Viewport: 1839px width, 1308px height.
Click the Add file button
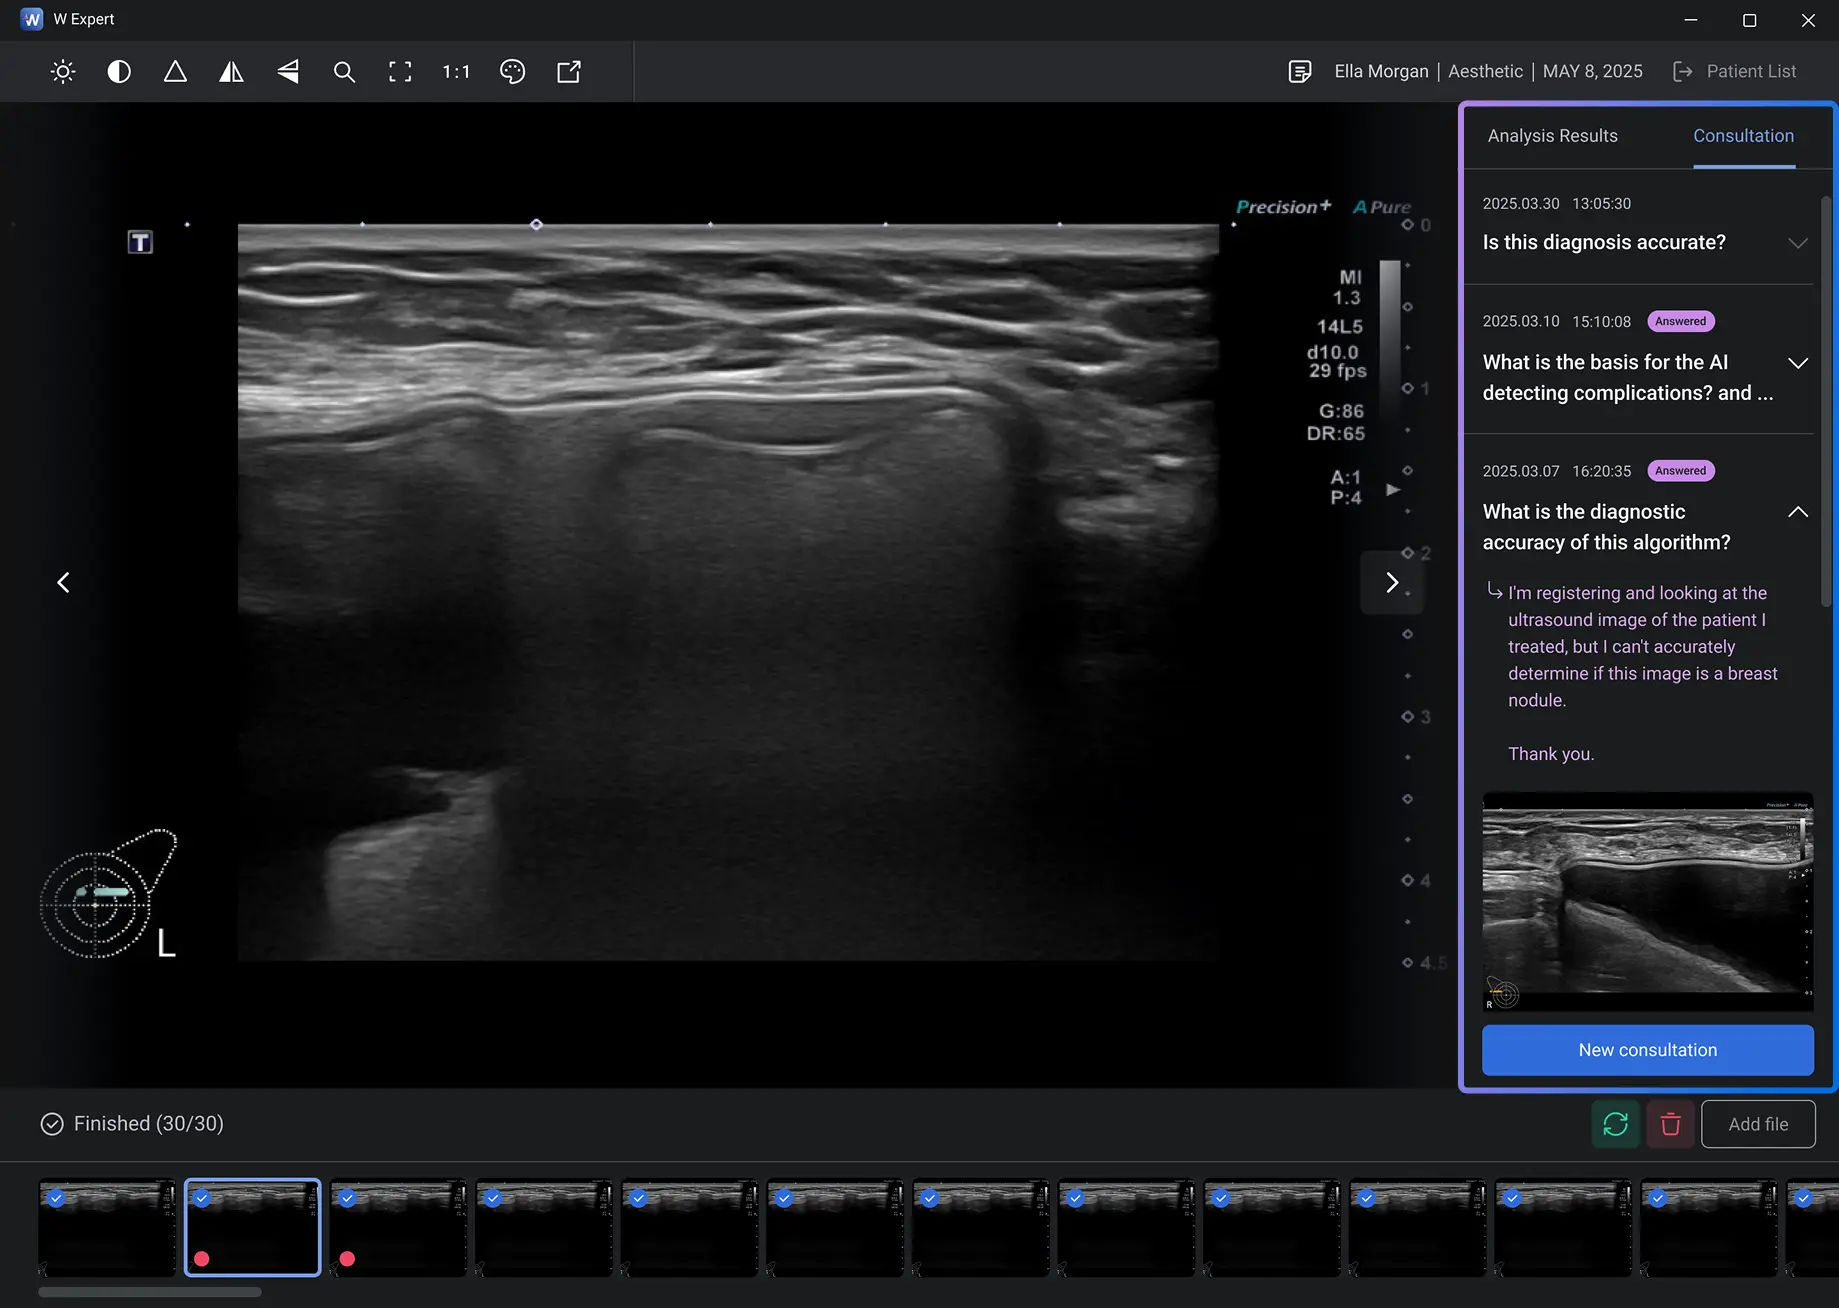point(1758,1124)
